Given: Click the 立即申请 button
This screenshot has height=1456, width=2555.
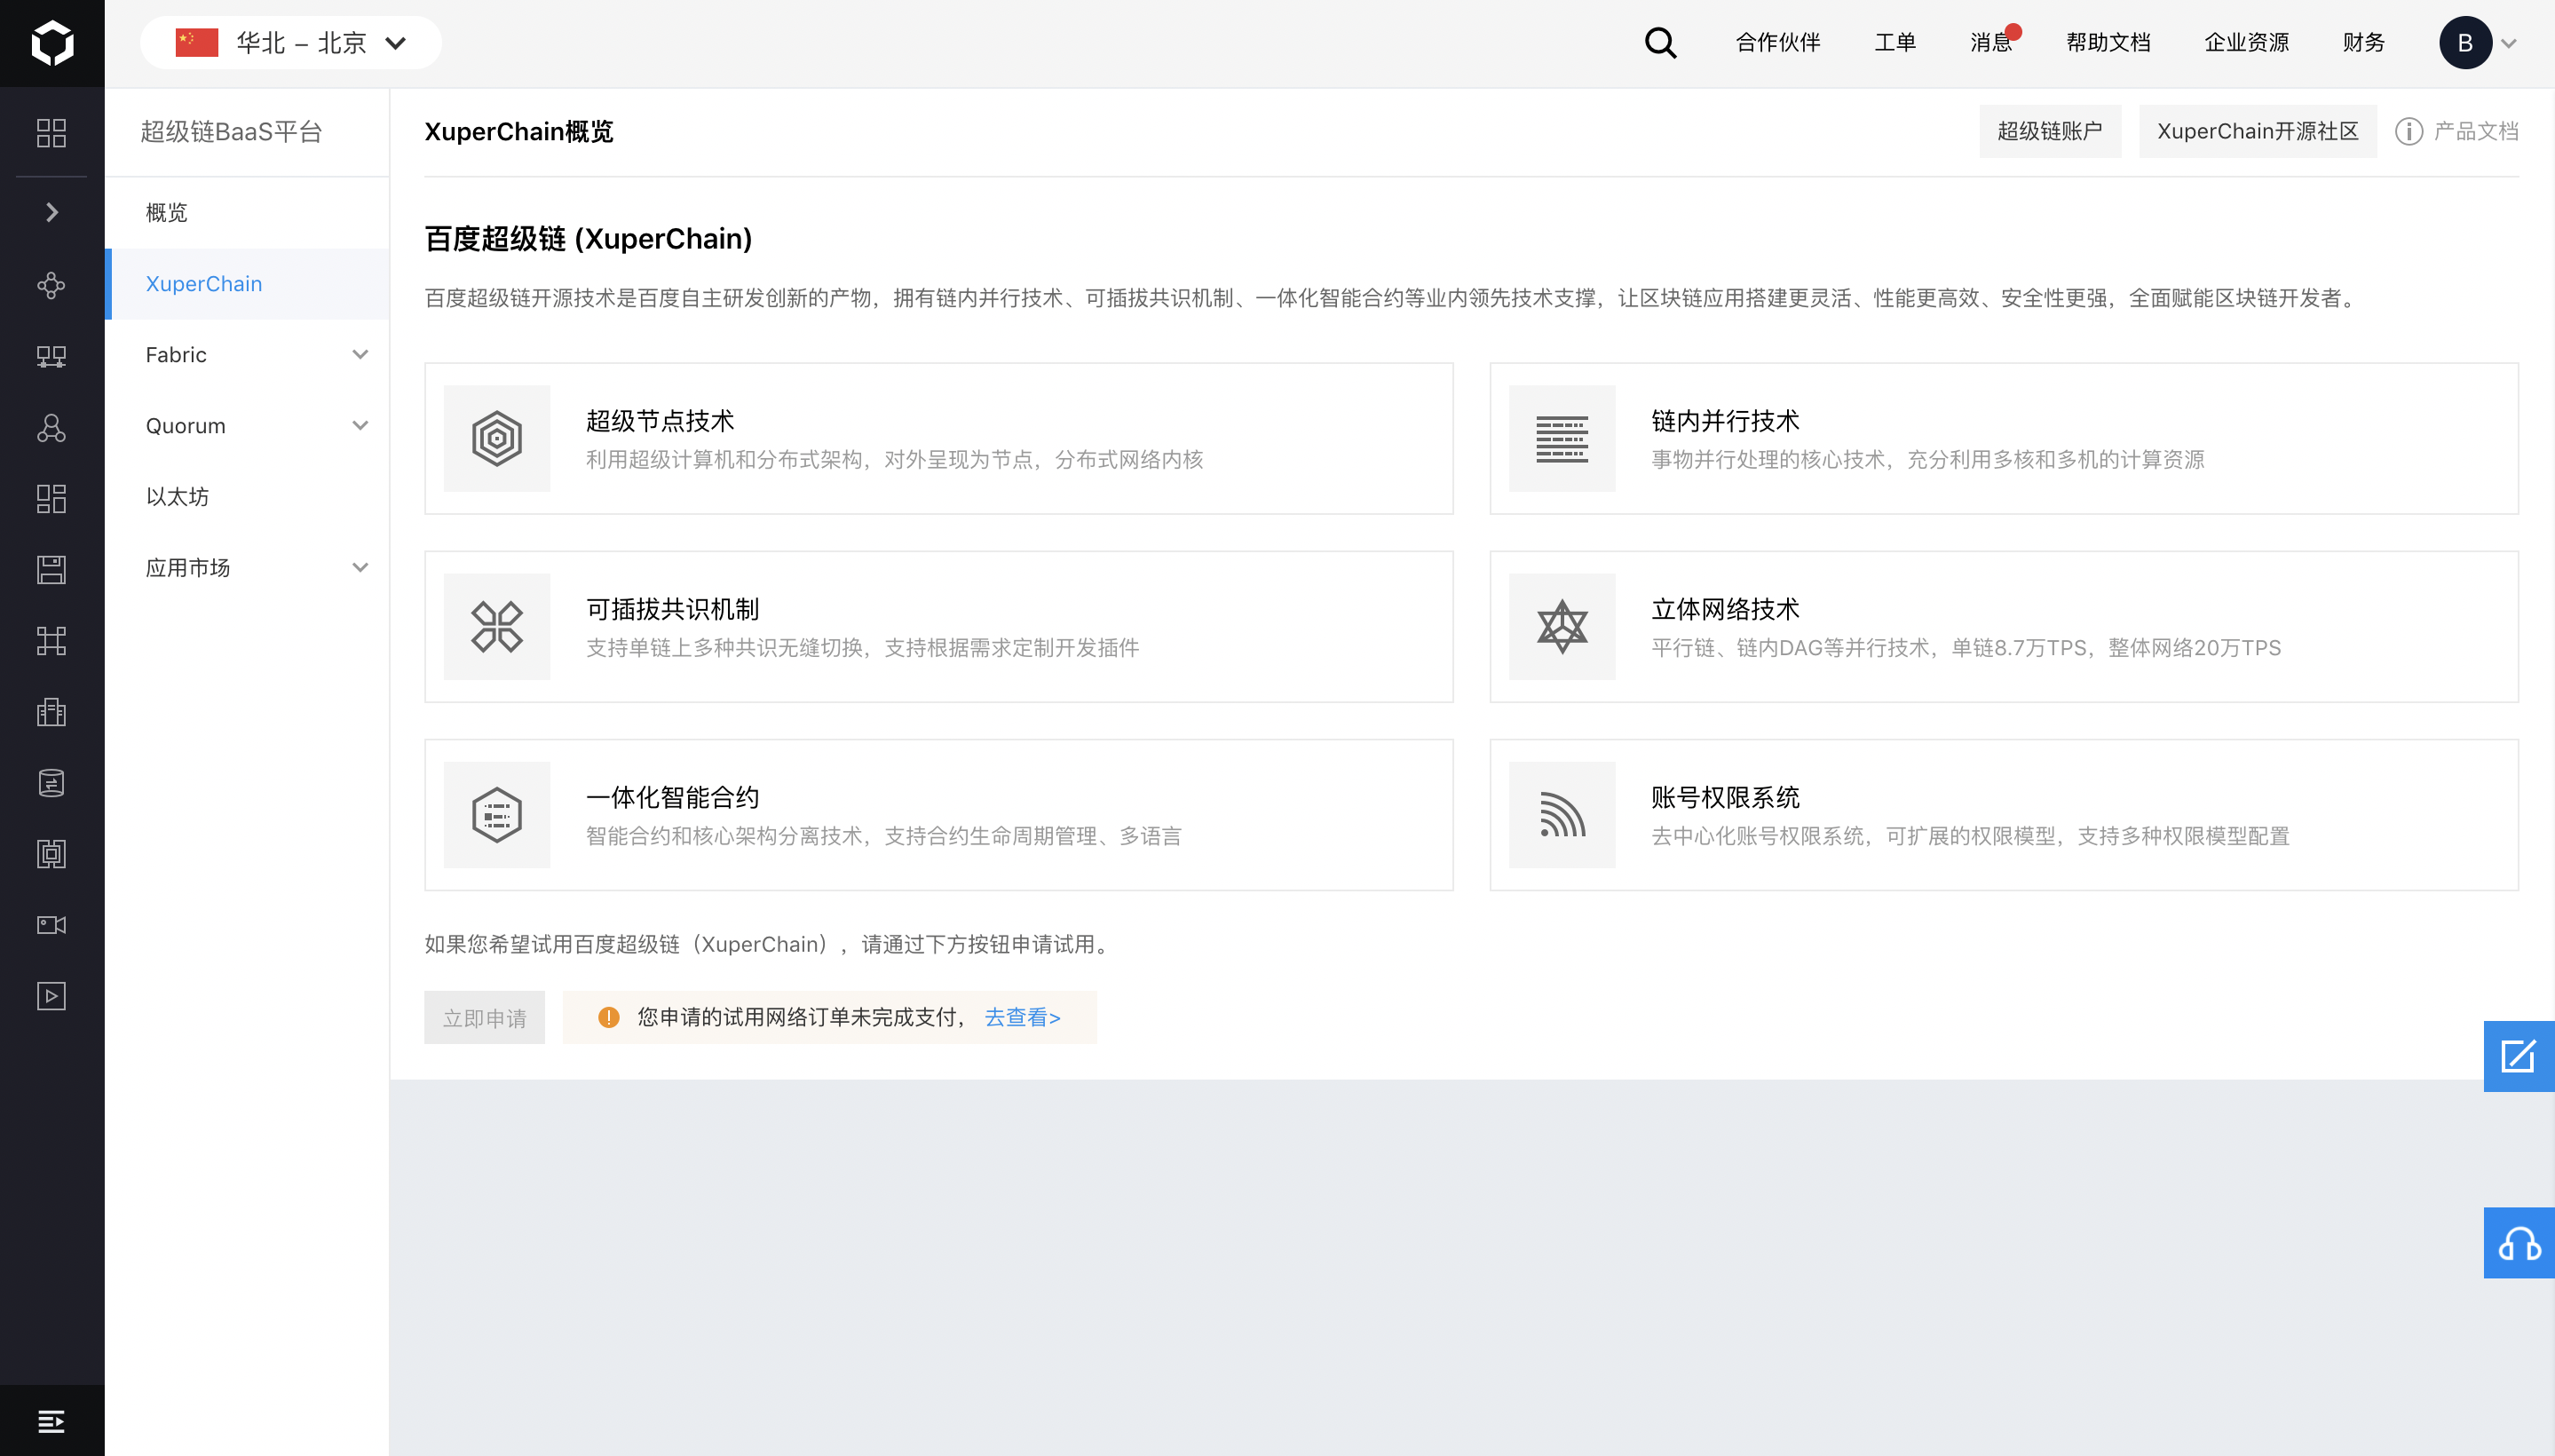Looking at the screenshot, I should click(x=484, y=1017).
